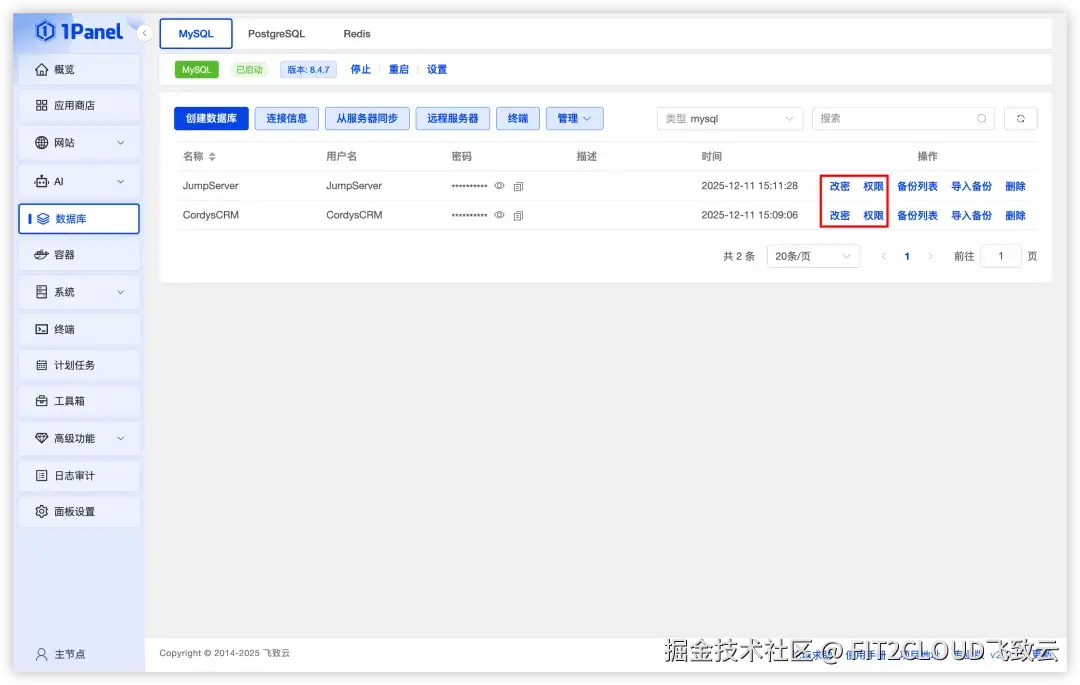
Task: Switch to the PostgreSQL tab
Action: 276,34
